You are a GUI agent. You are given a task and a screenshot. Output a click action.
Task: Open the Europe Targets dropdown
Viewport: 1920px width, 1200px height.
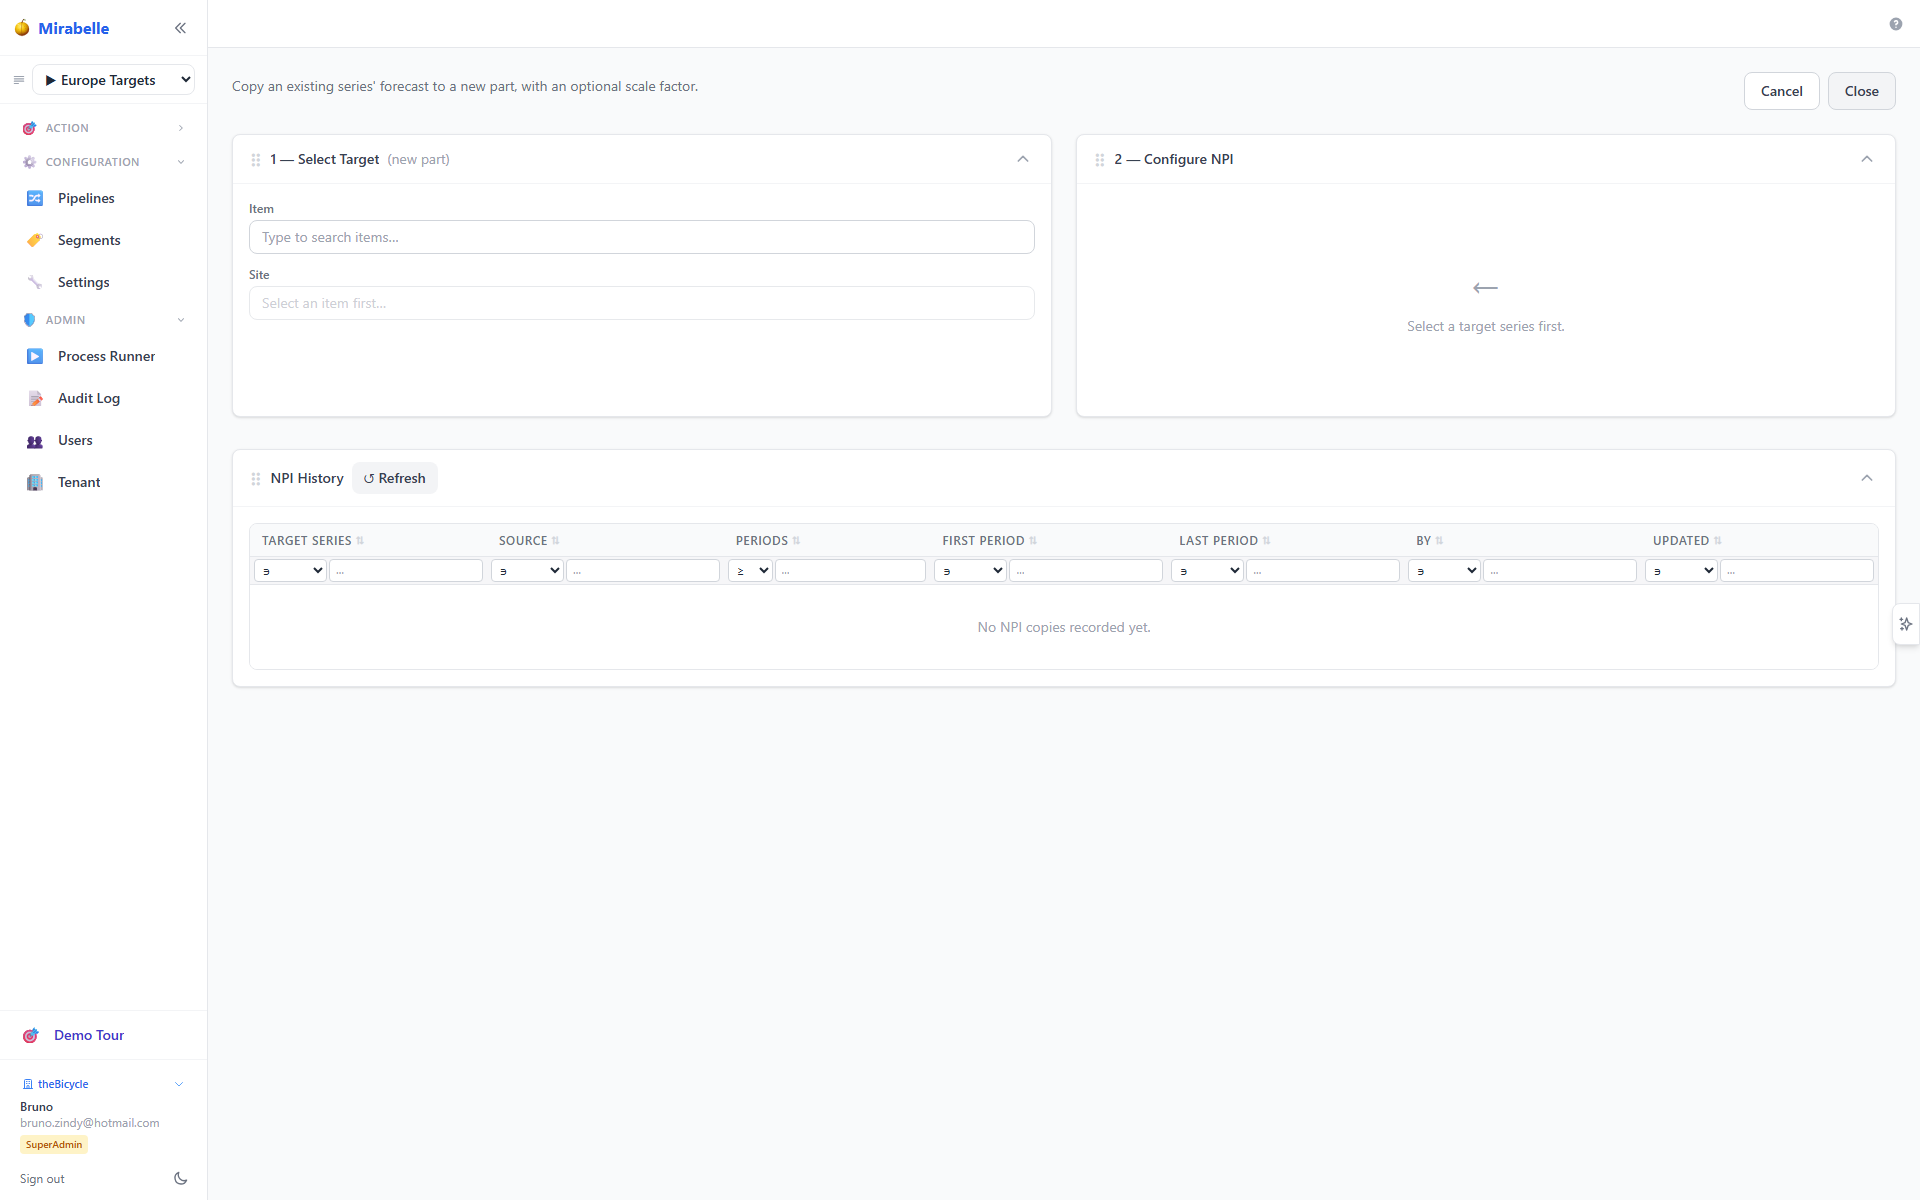(114, 80)
